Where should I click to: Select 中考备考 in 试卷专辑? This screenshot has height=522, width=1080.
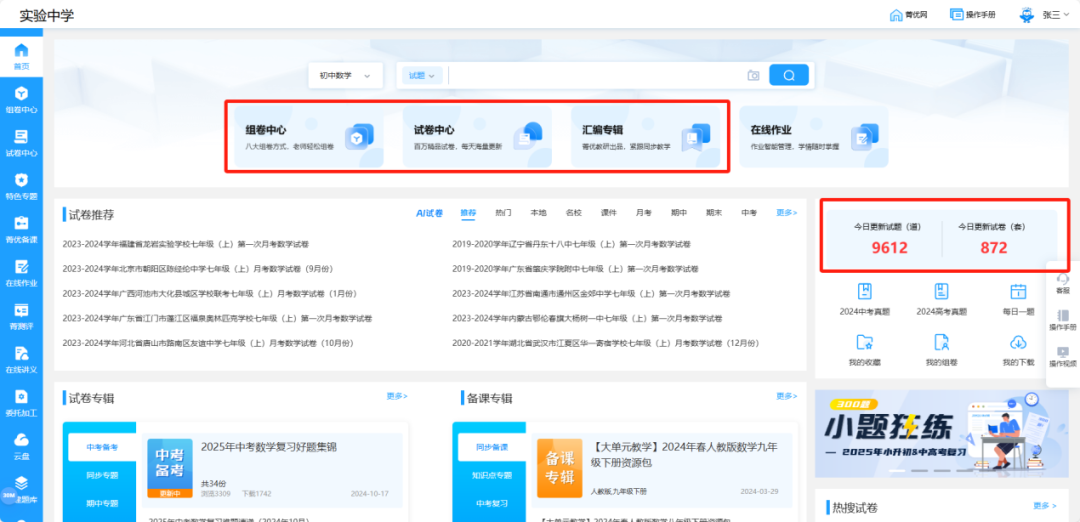click(x=102, y=448)
